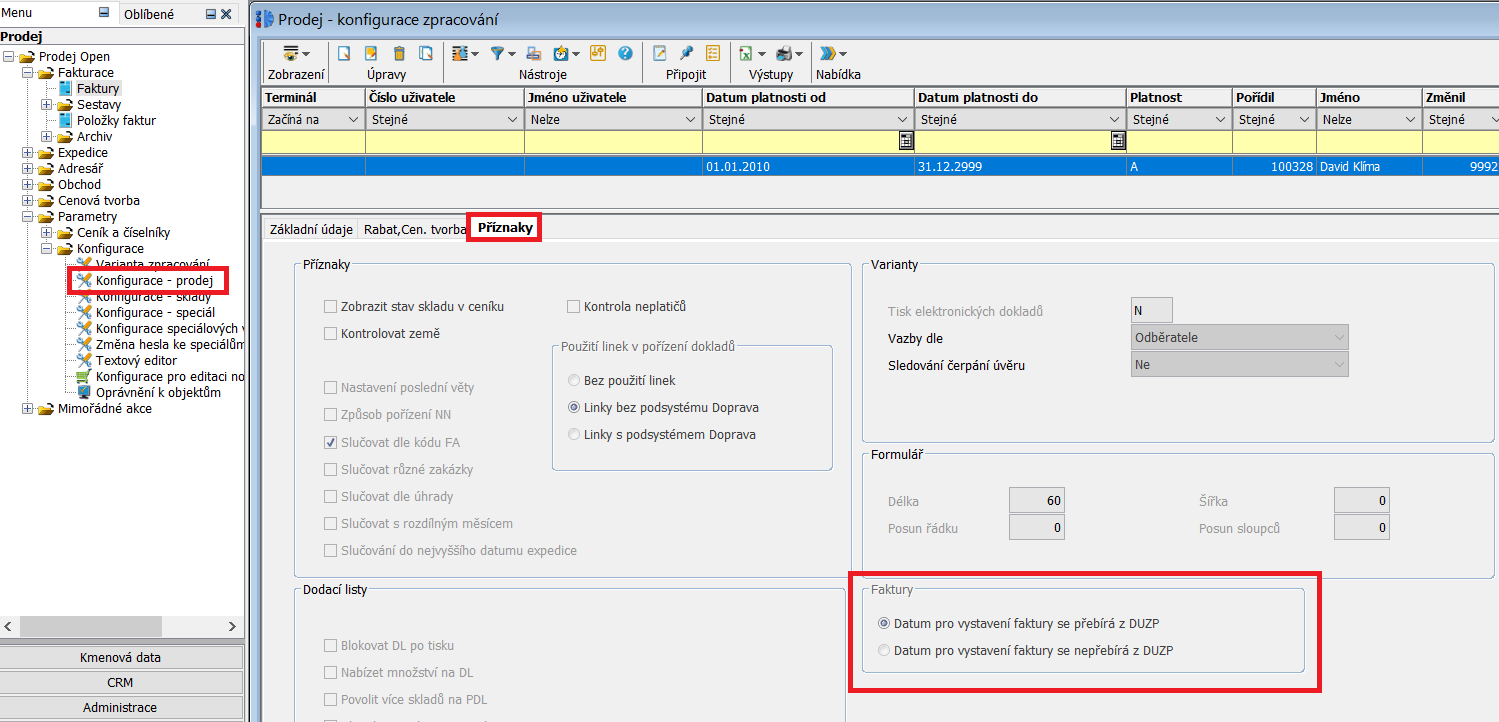Image resolution: width=1499 pixels, height=722 pixels.
Task: Click the blue help question mark icon
Action: tap(625, 54)
